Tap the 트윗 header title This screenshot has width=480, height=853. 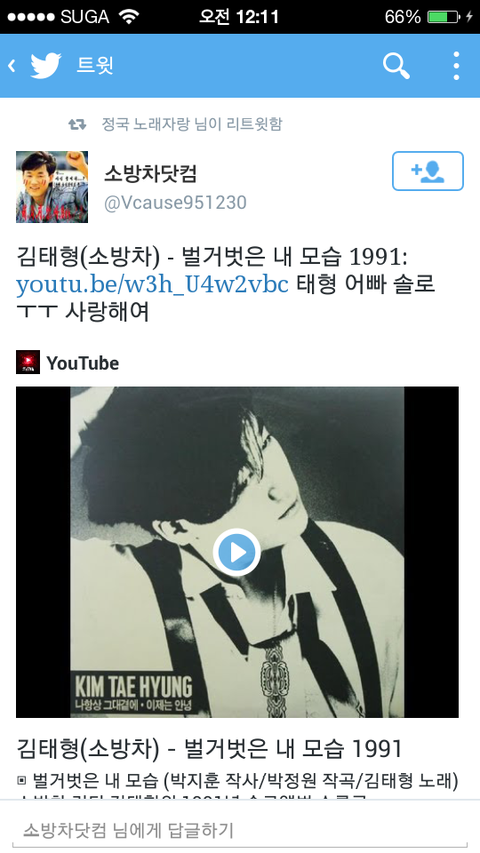pos(95,65)
